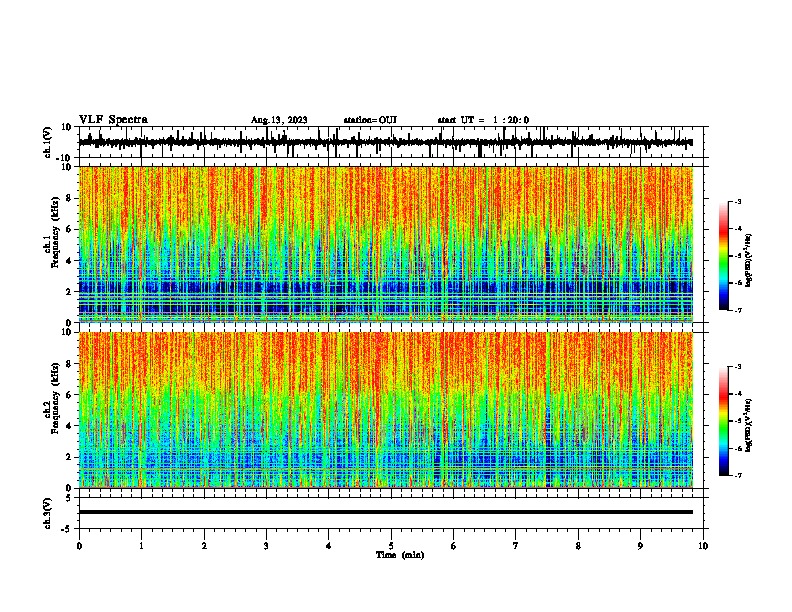
Task: Click the 'VLF Spectra' title text
Action: pyautogui.click(x=113, y=120)
